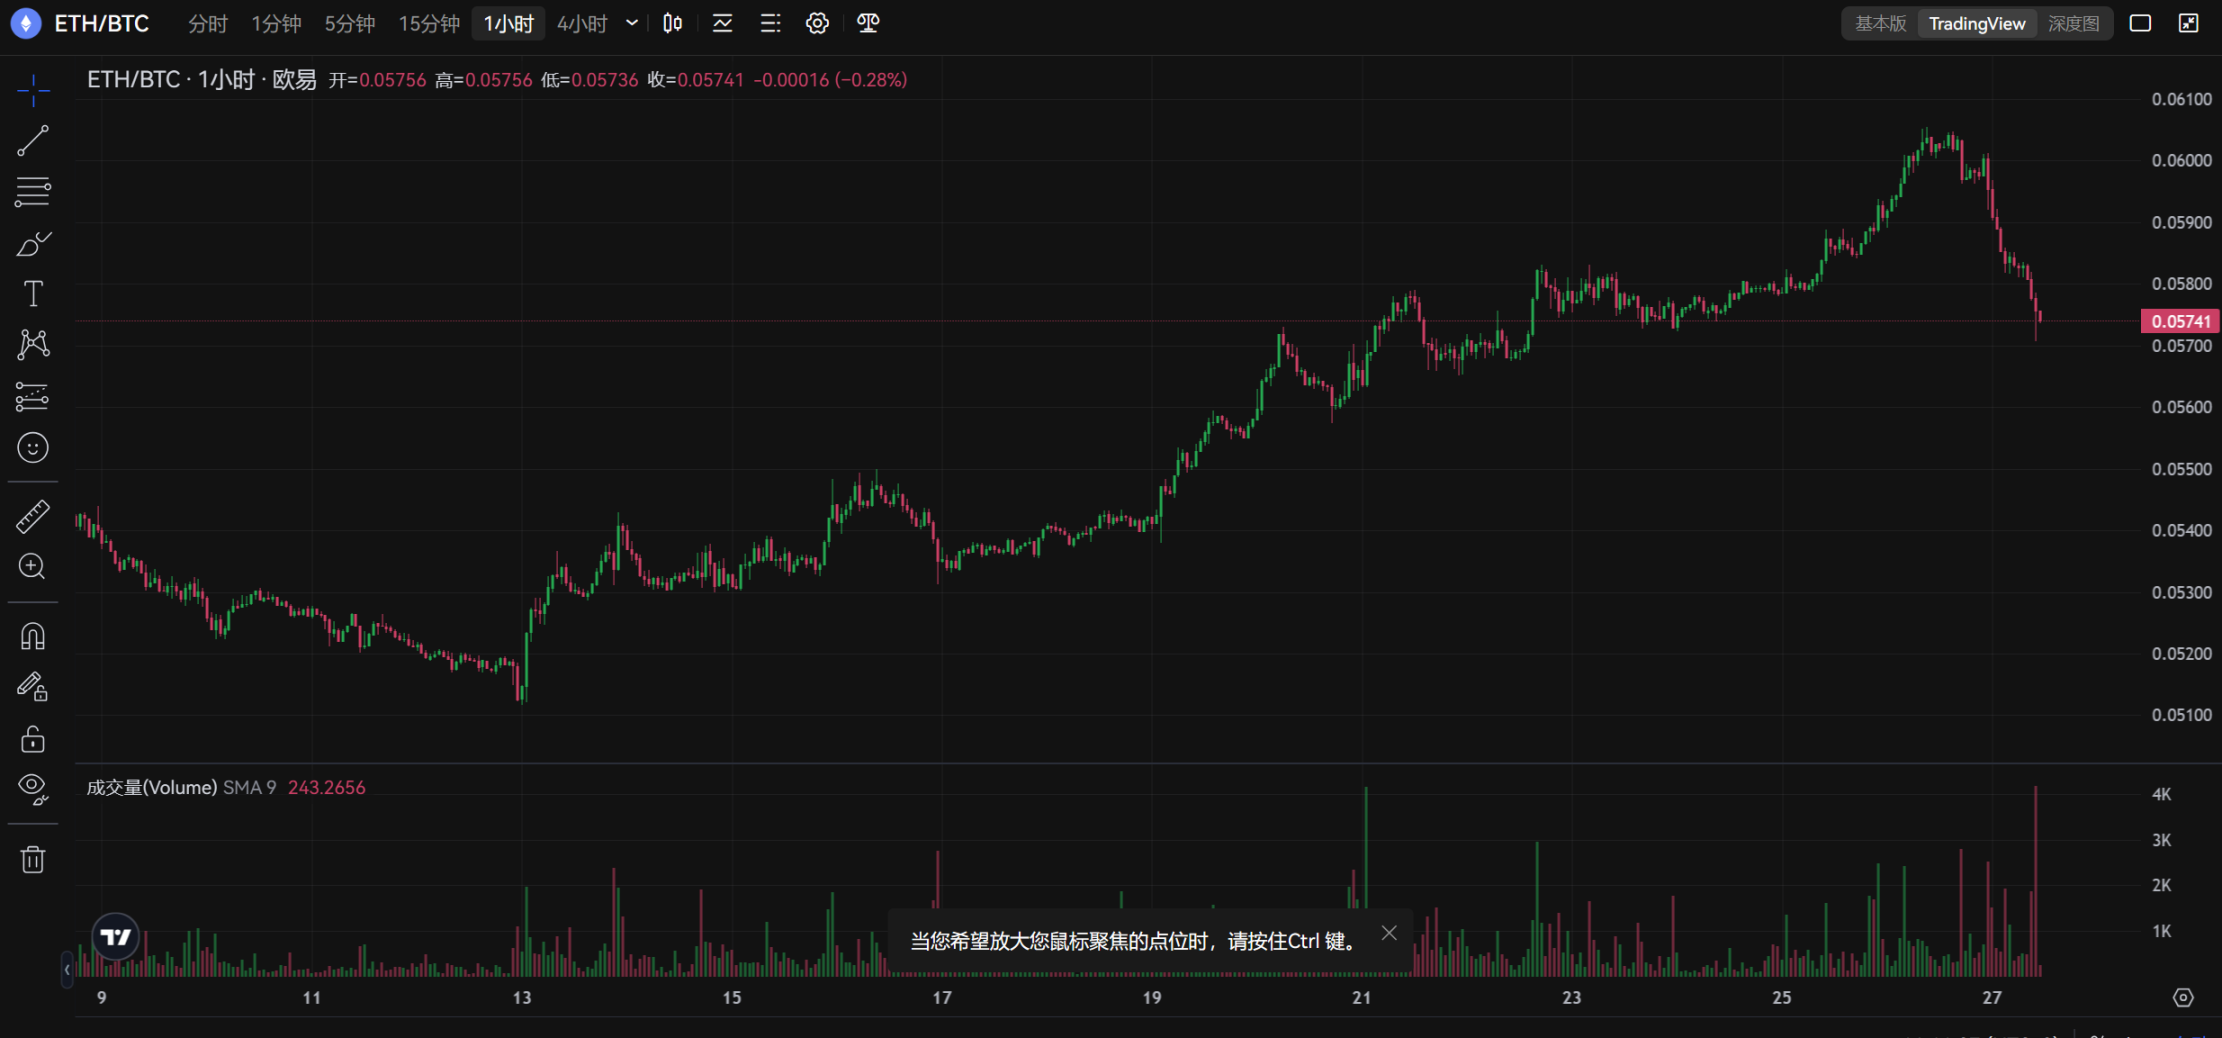Open the candlestick chart type selector
This screenshot has width=2222, height=1038.
673,23
